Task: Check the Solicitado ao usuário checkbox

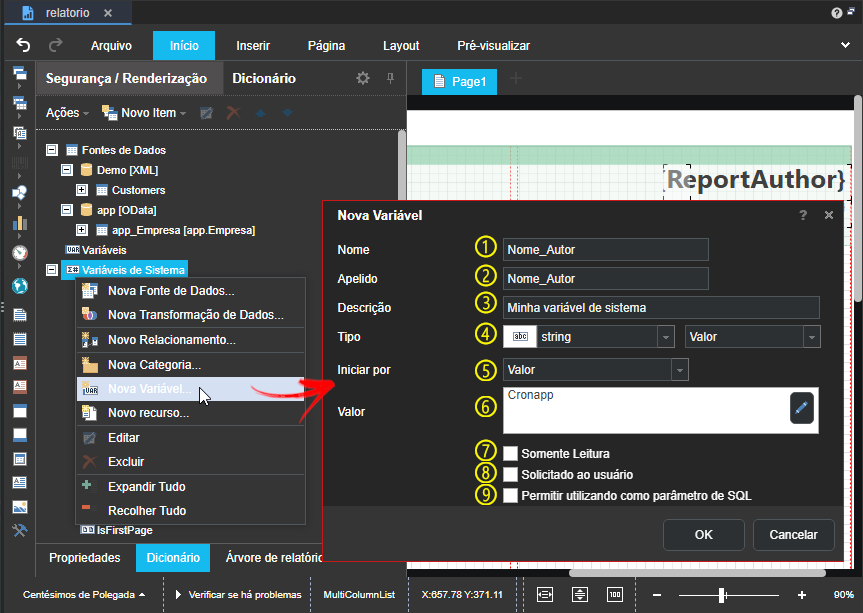Action: pos(510,474)
